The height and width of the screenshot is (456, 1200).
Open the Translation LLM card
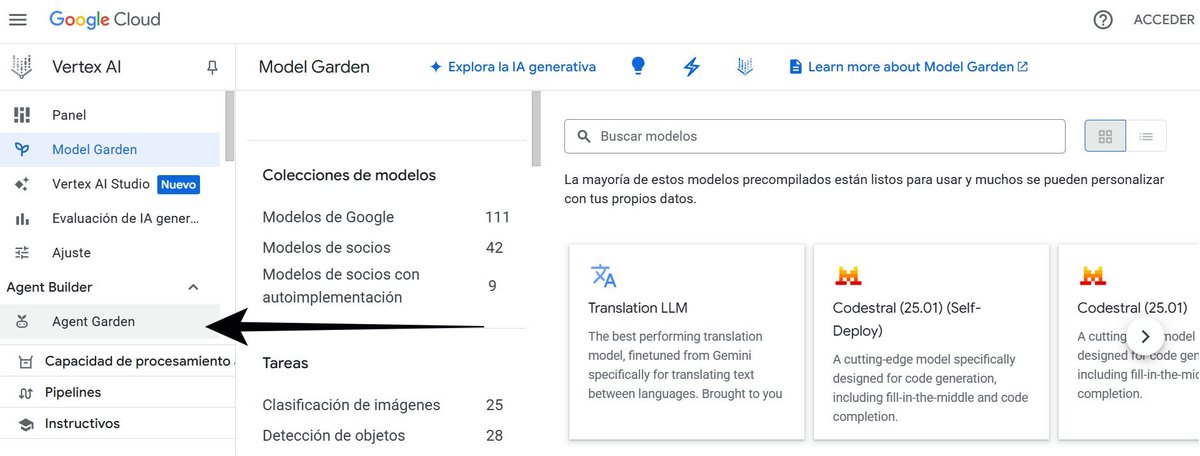[x=686, y=341]
